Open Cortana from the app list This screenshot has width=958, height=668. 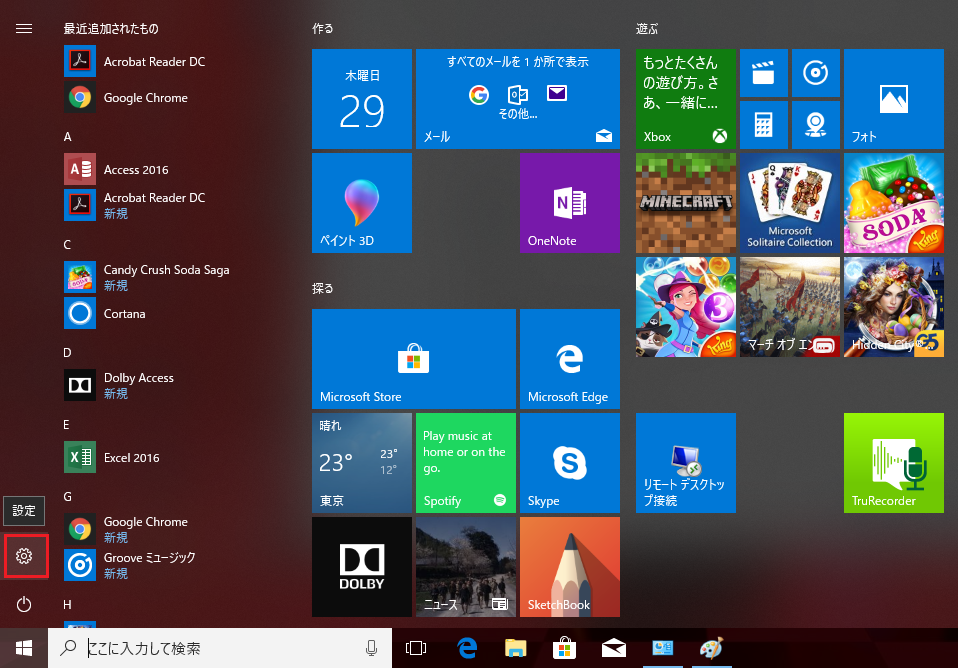106,314
